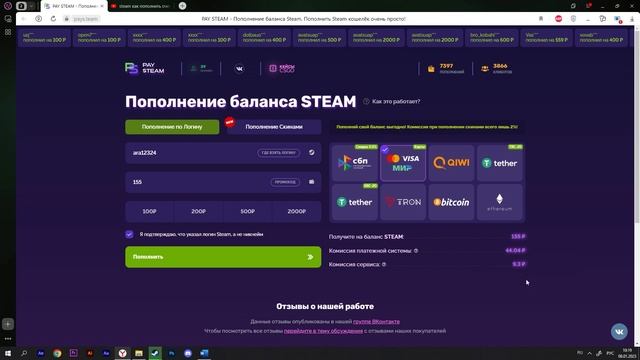The height and width of the screenshot is (360, 640).
Task: Select the ethereum payment card
Action: click(x=500, y=202)
